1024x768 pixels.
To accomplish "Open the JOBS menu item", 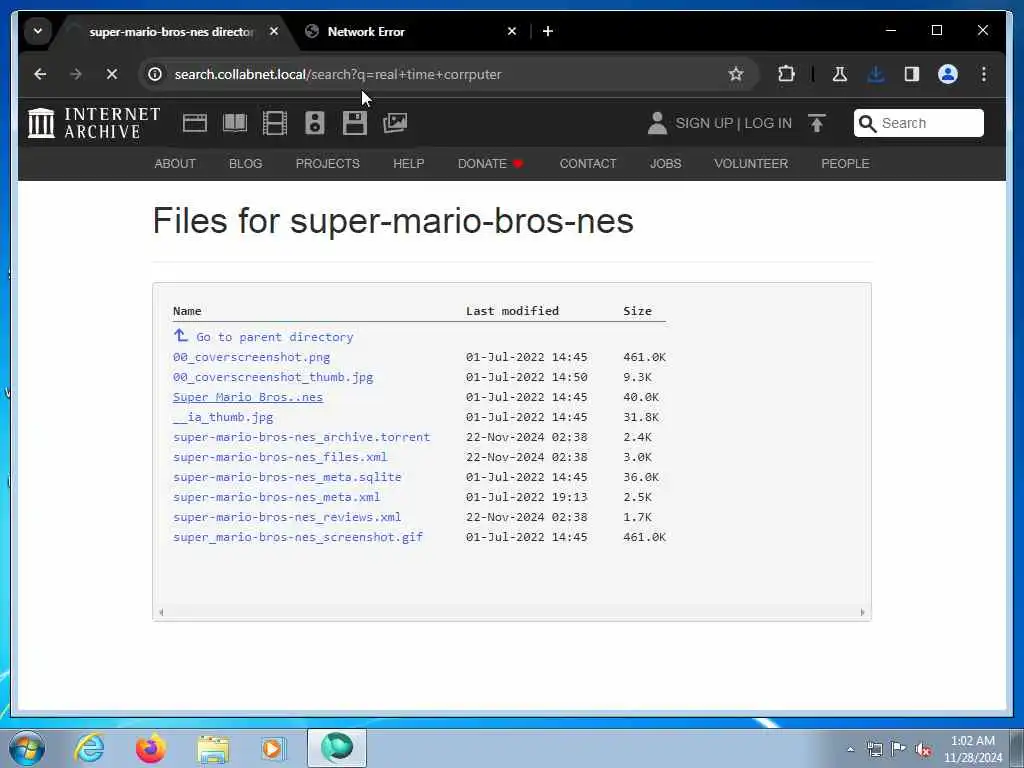I will pos(665,164).
